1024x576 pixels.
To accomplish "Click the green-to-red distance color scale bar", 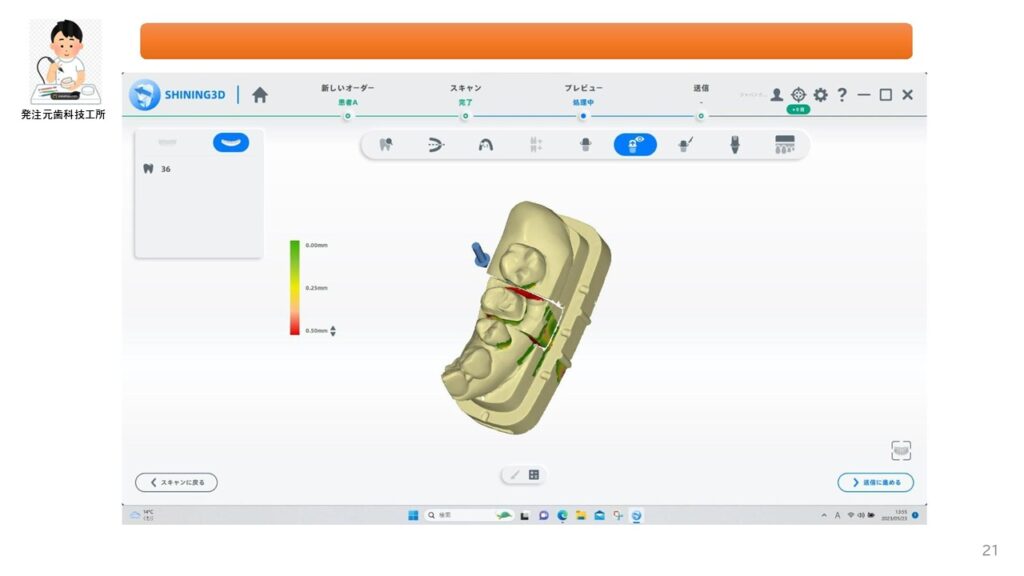I will [x=295, y=287].
